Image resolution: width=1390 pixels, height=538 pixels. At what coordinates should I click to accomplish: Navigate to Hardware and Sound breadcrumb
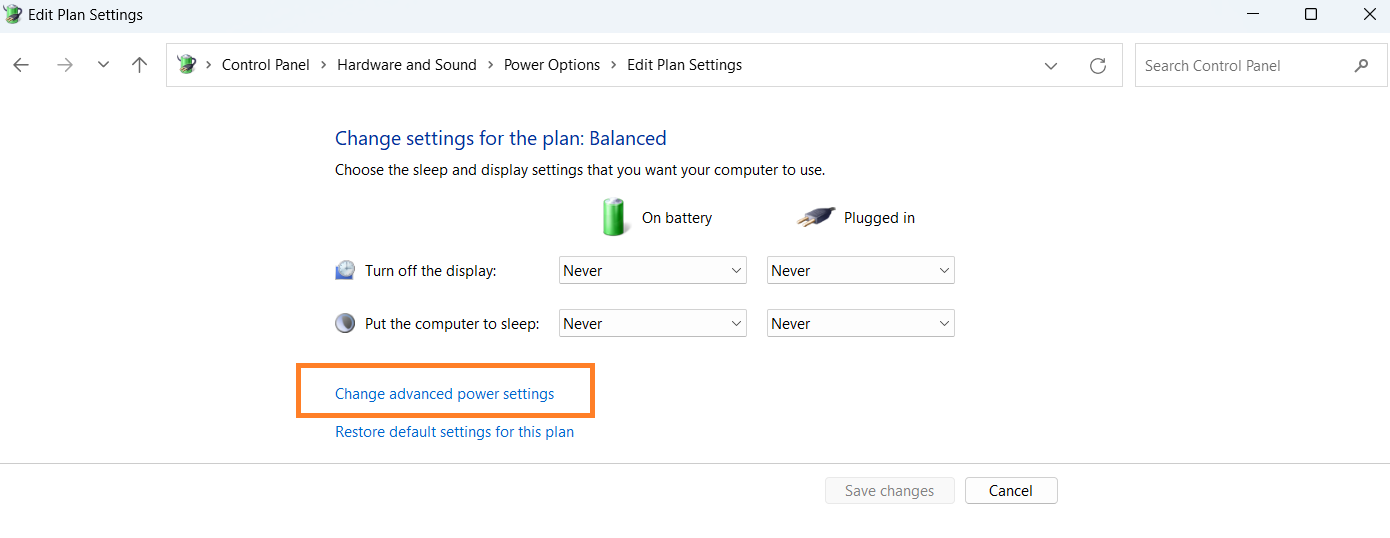point(406,65)
